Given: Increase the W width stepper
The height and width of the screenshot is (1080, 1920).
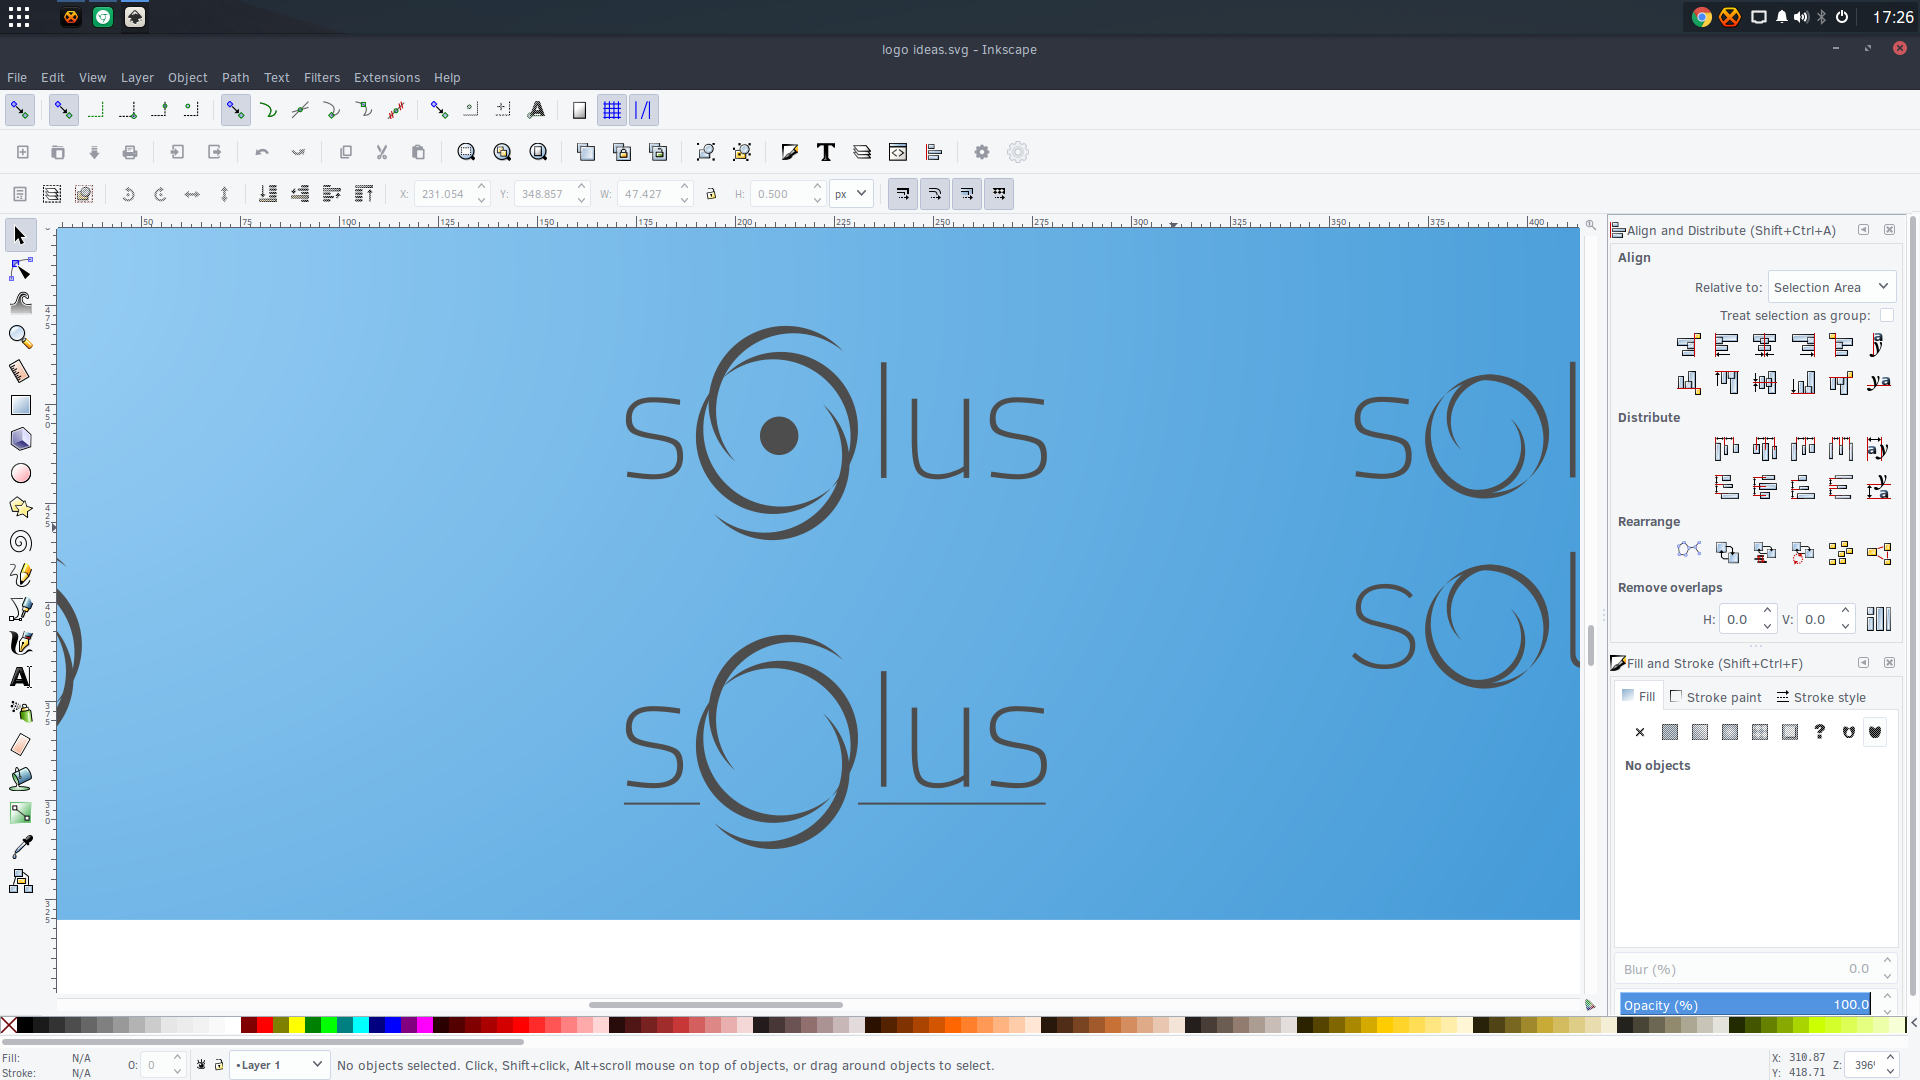Looking at the screenshot, I should click(685, 187).
